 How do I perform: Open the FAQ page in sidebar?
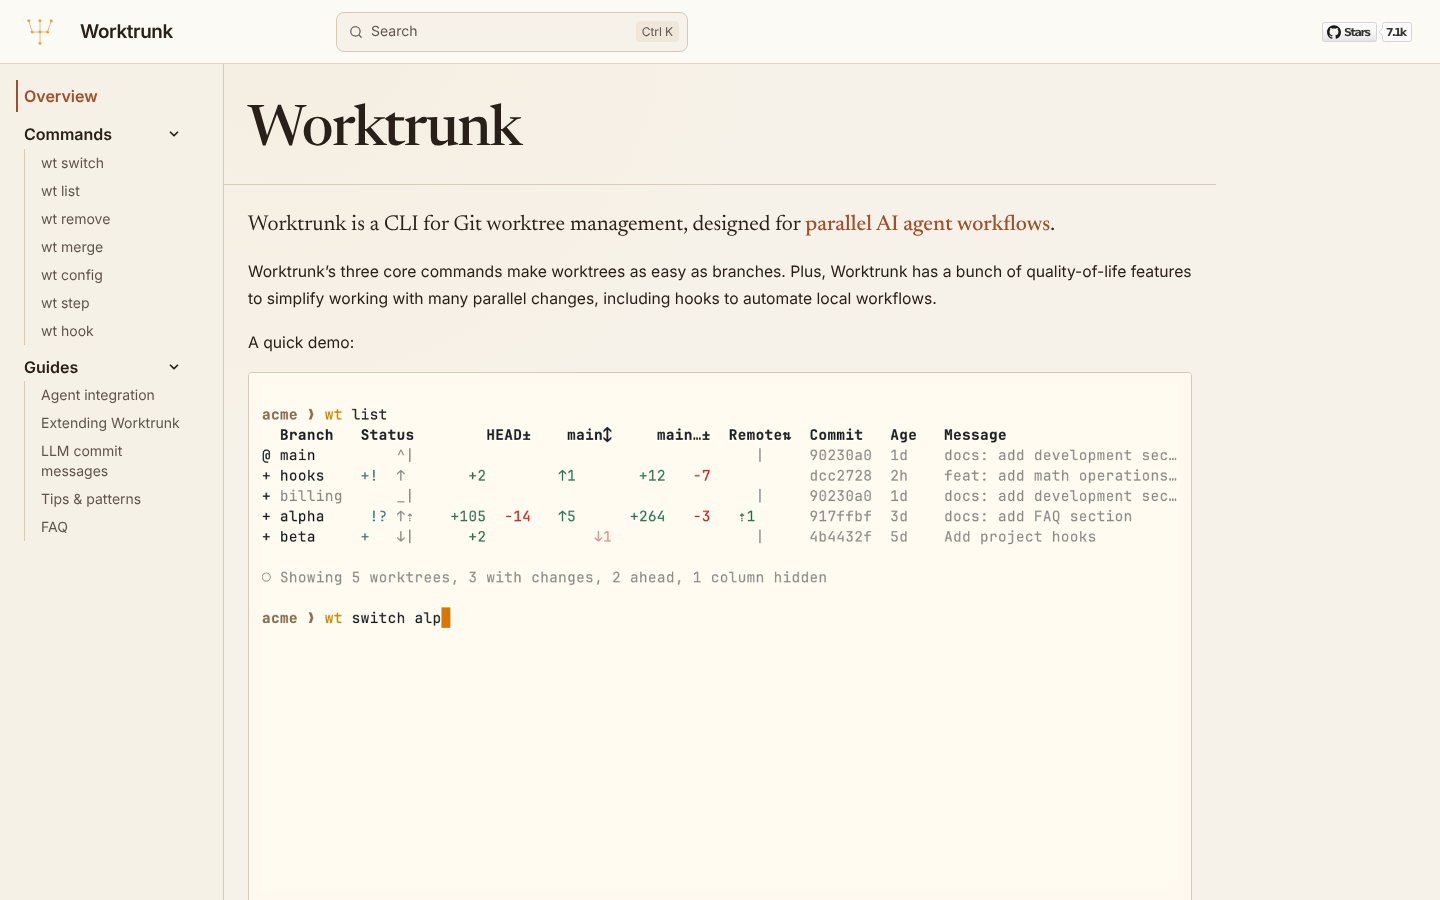click(54, 527)
